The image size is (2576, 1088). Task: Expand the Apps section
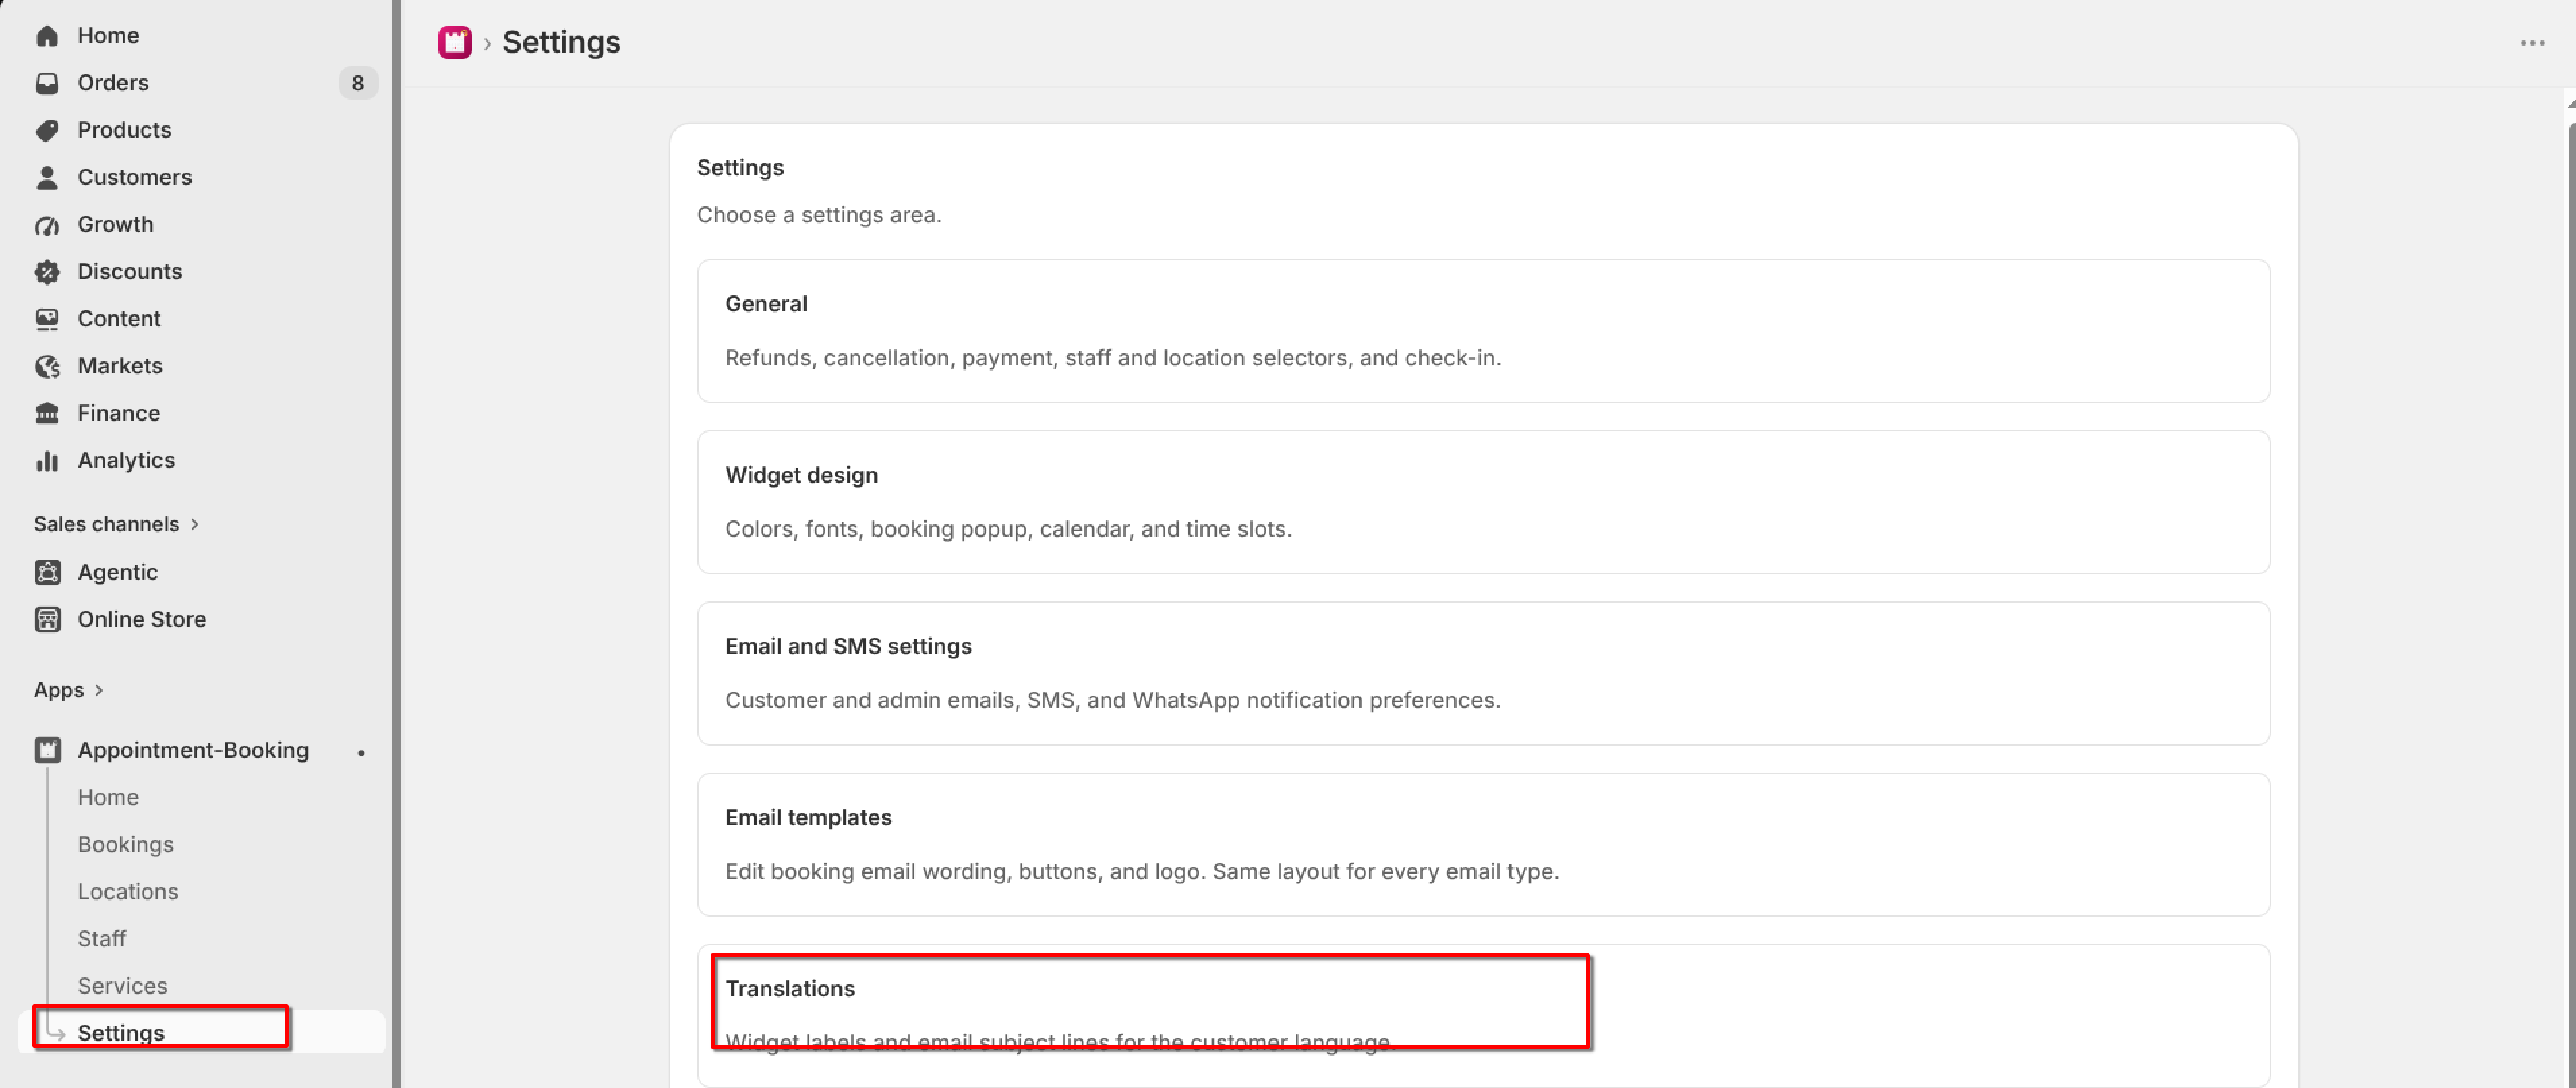[x=68, y=690]
